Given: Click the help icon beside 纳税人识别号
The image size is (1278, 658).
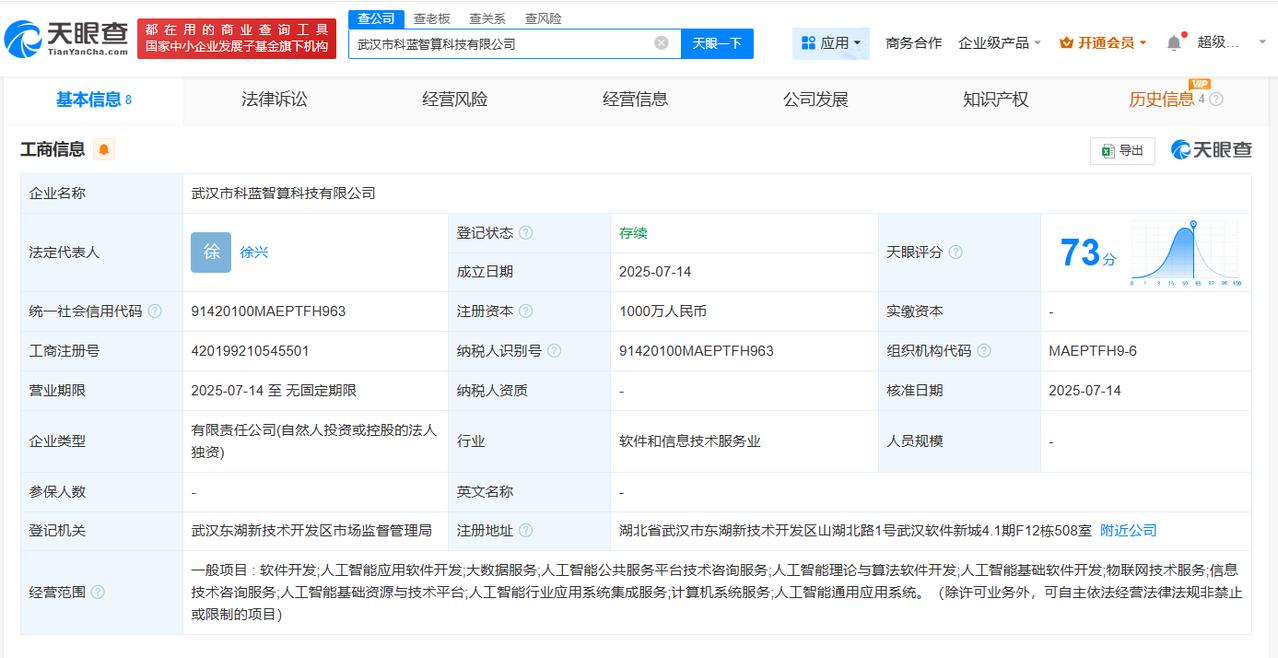Looking at the screenshot, I should pyautogui.click(x=554, y=351).
